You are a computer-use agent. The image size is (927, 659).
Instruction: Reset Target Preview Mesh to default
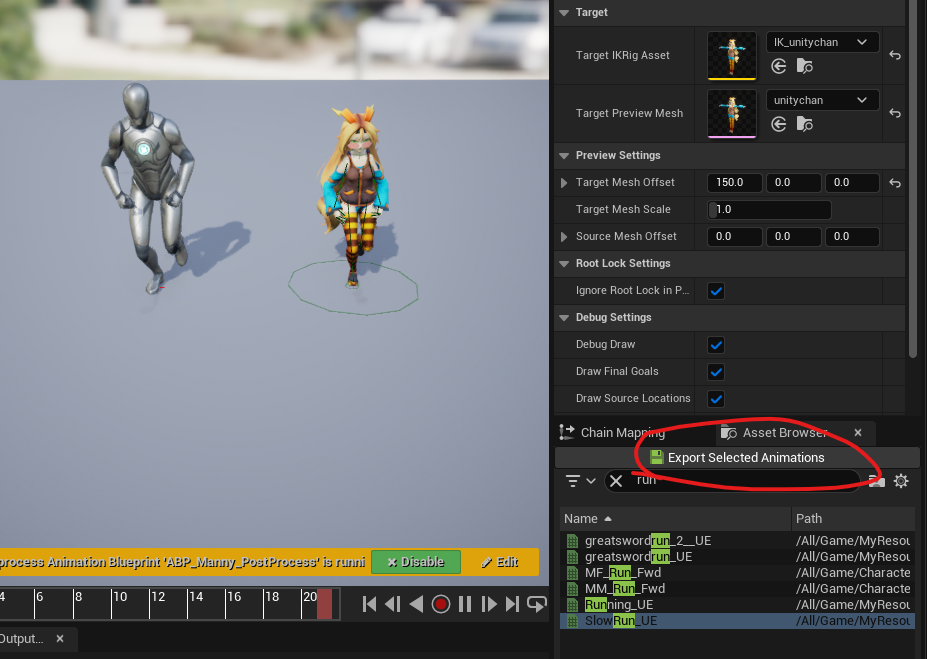click(x=894, y=113)
